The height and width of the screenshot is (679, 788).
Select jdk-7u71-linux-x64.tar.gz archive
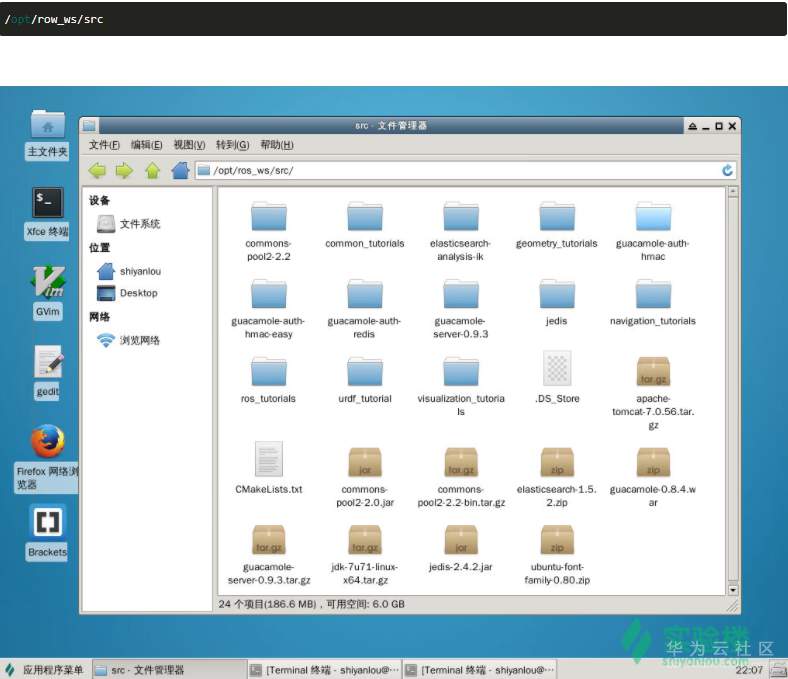point(365,555)
